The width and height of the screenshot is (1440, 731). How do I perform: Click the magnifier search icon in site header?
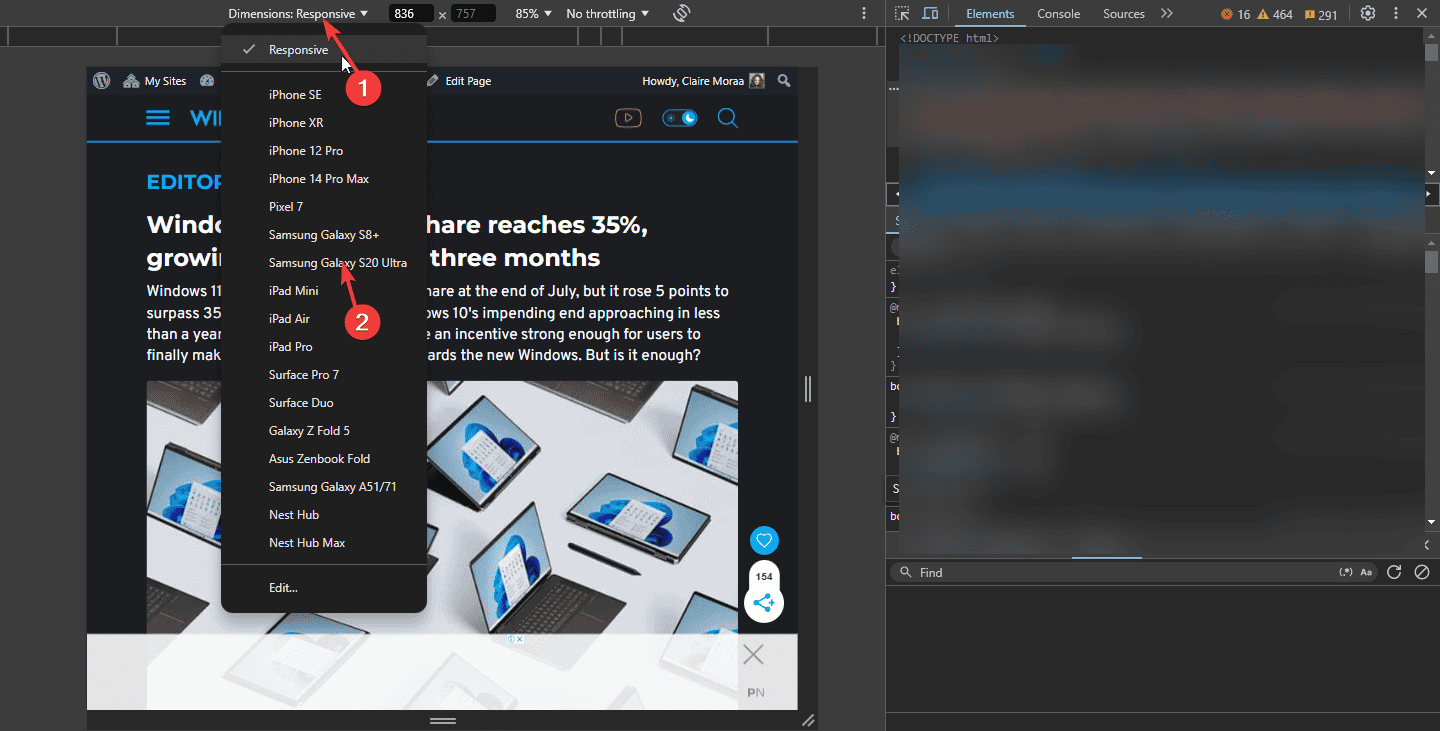pos(728,118)
